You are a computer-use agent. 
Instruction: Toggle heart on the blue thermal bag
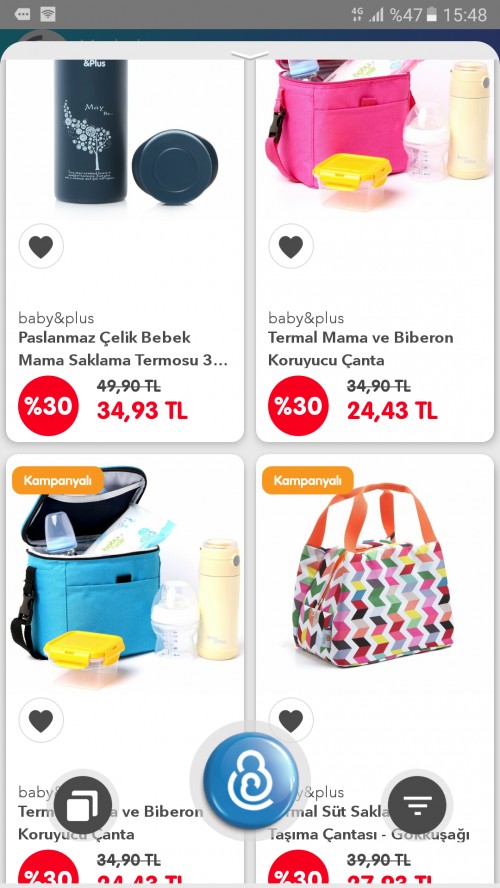click(41, 720)
